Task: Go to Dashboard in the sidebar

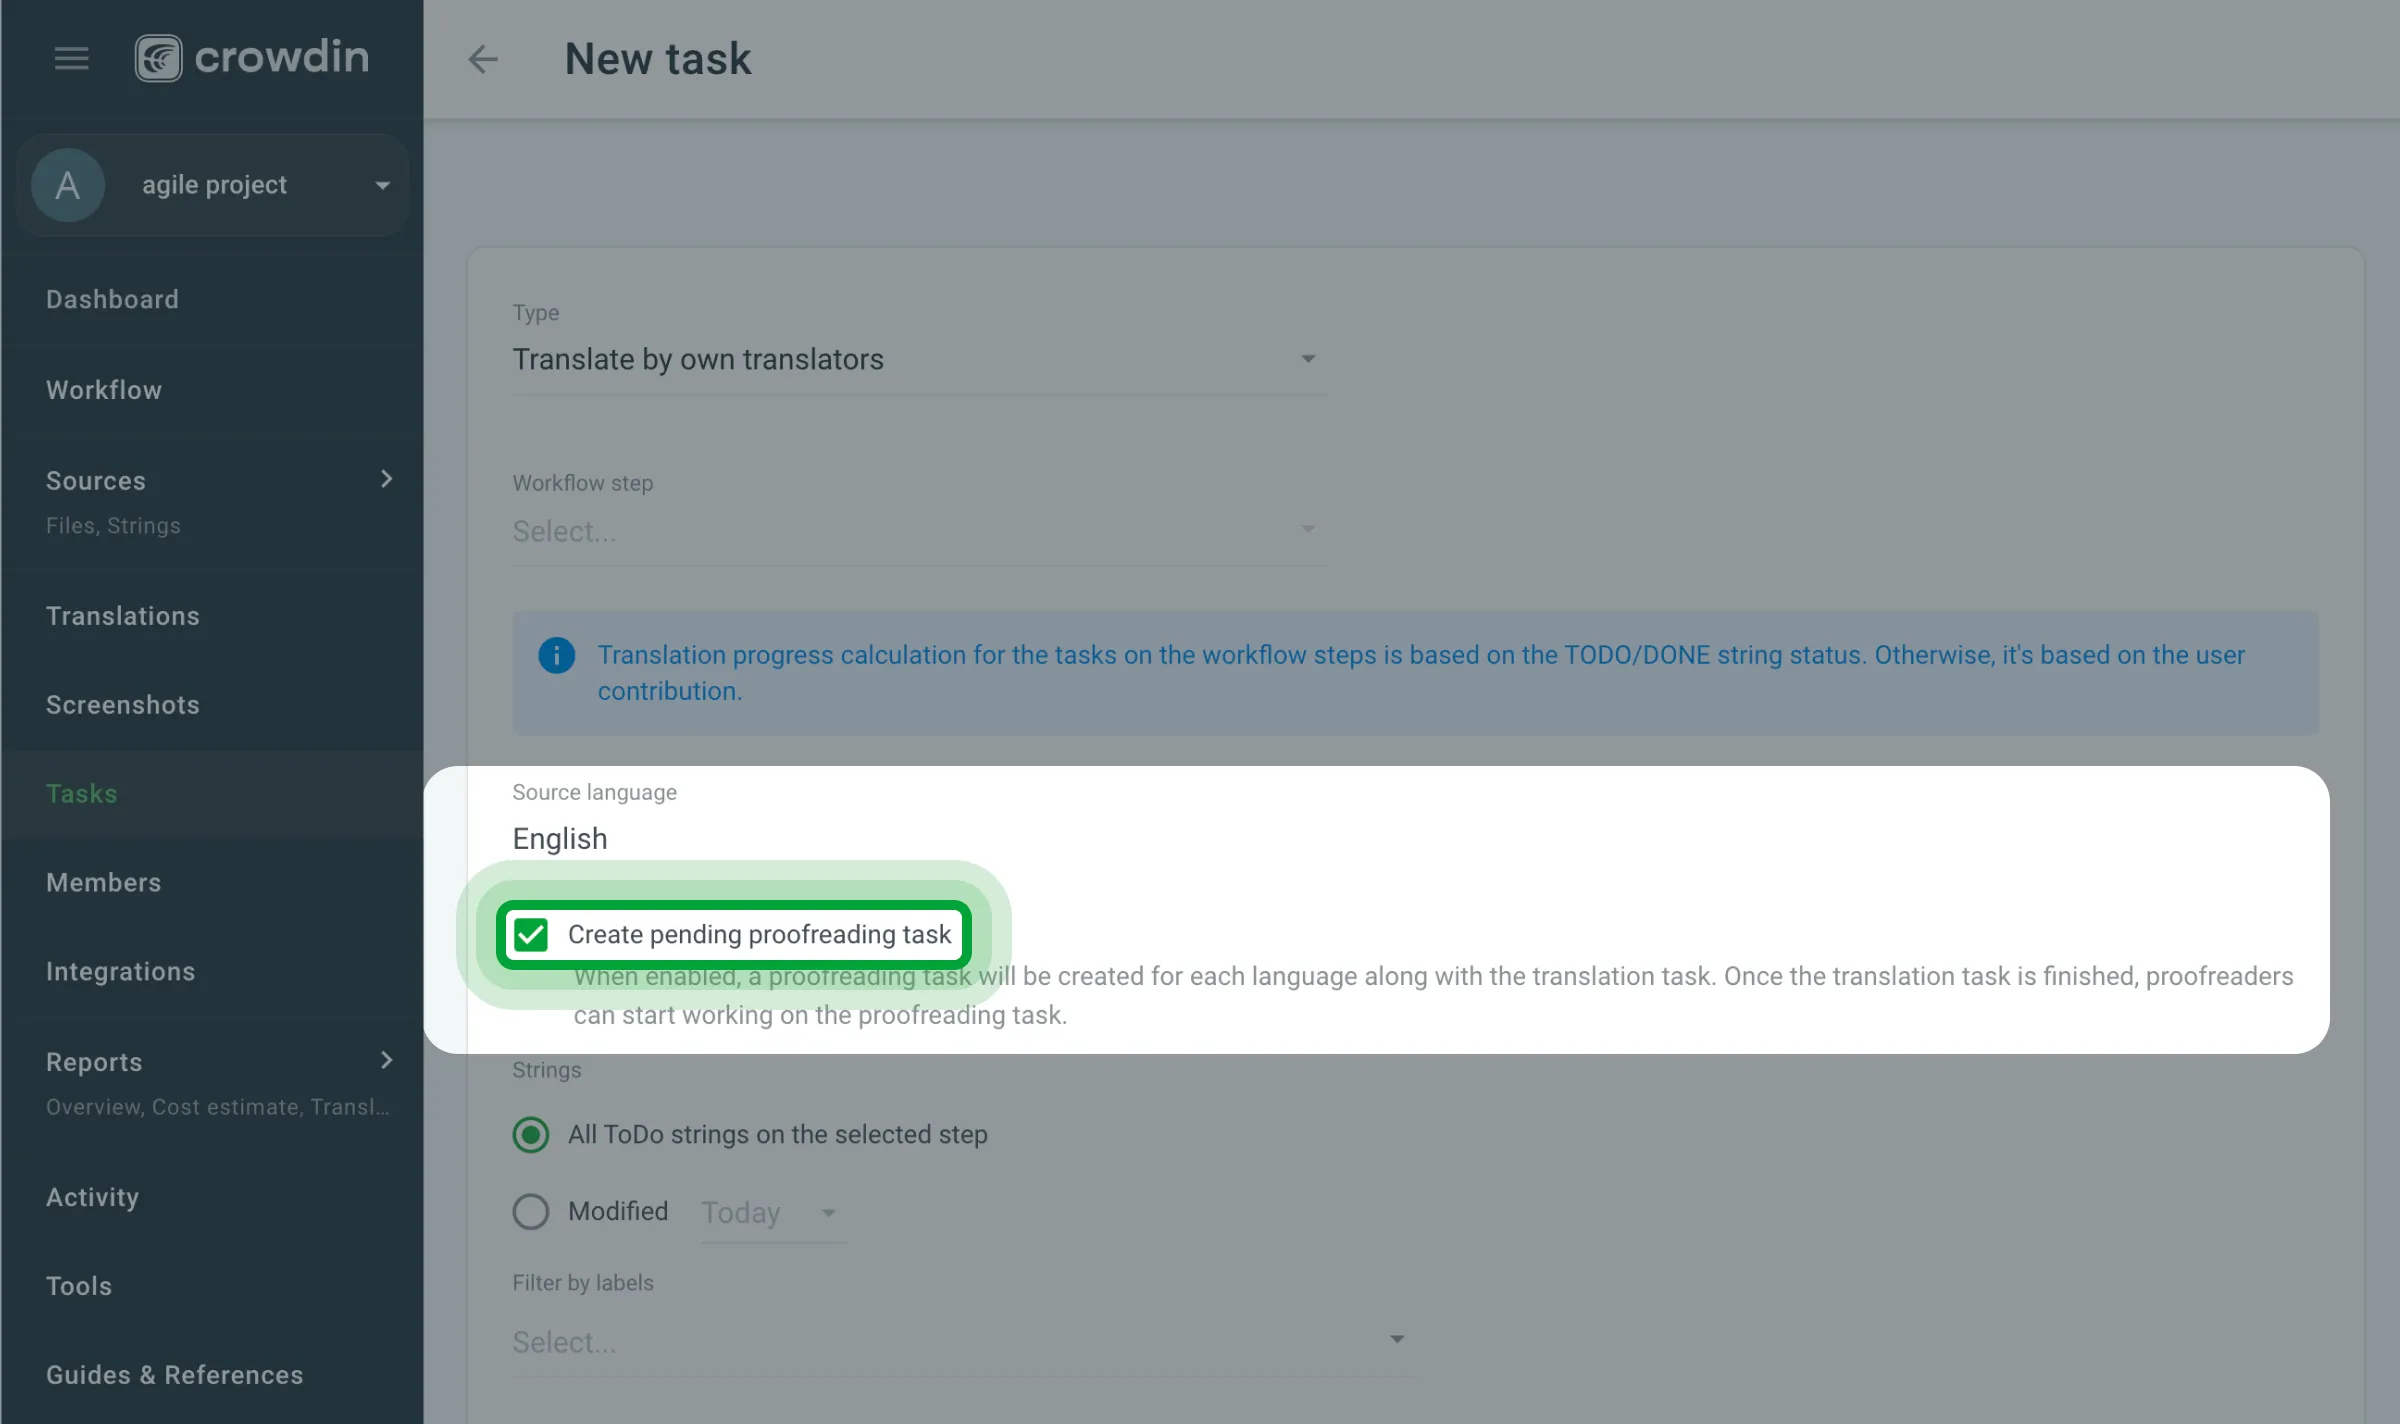Action: 112,299
